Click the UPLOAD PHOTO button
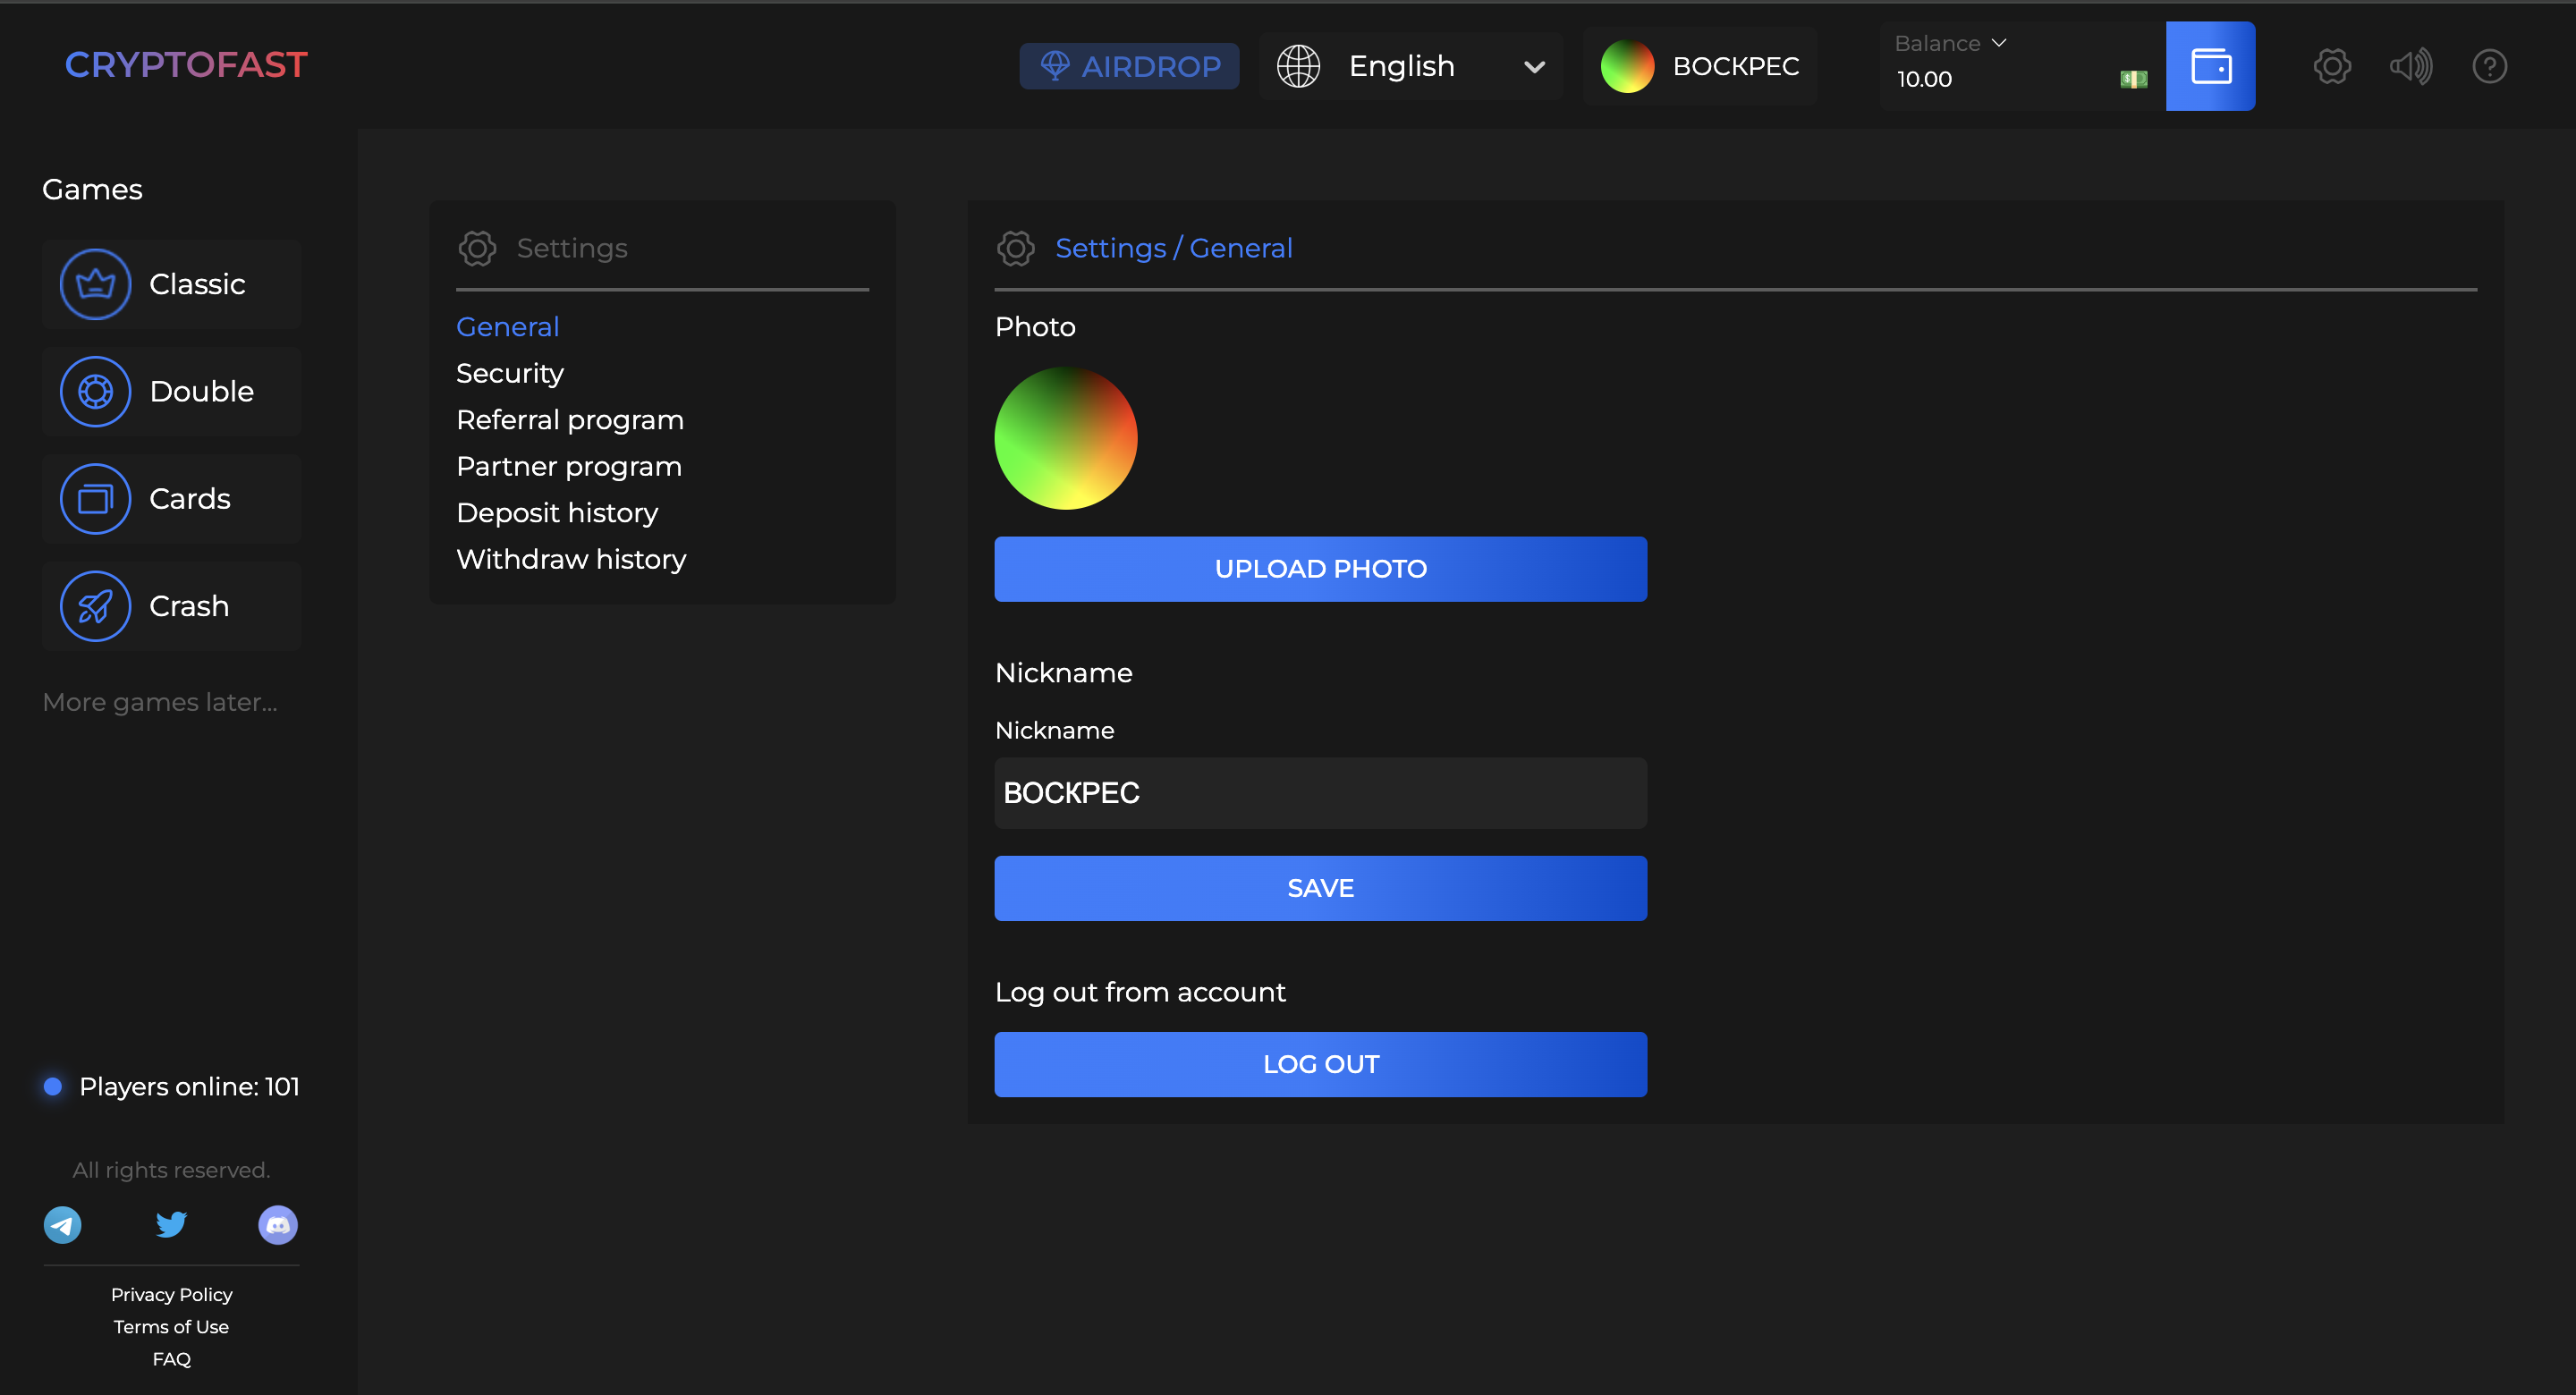 pyautogui.click(x=1320, y=569)
